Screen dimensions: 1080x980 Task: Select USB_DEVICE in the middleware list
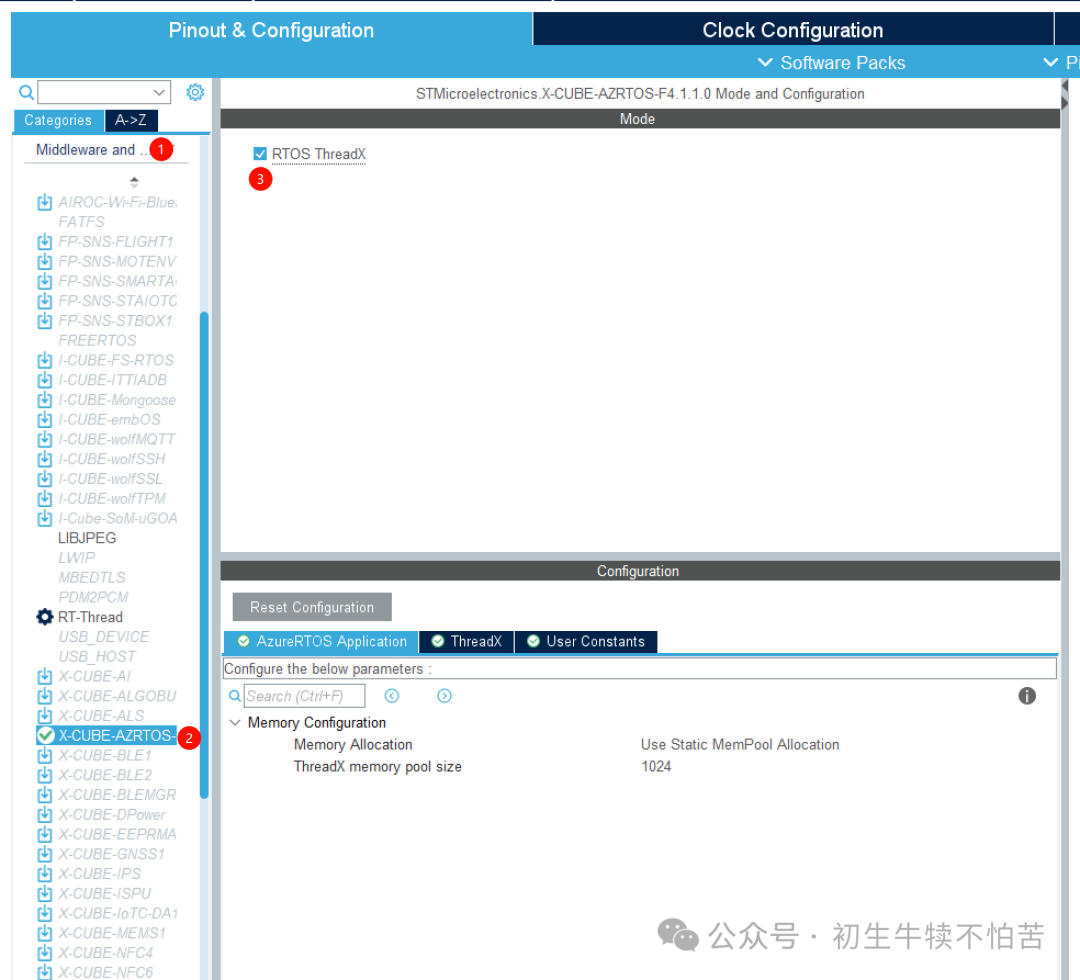(x=104, y=637)
